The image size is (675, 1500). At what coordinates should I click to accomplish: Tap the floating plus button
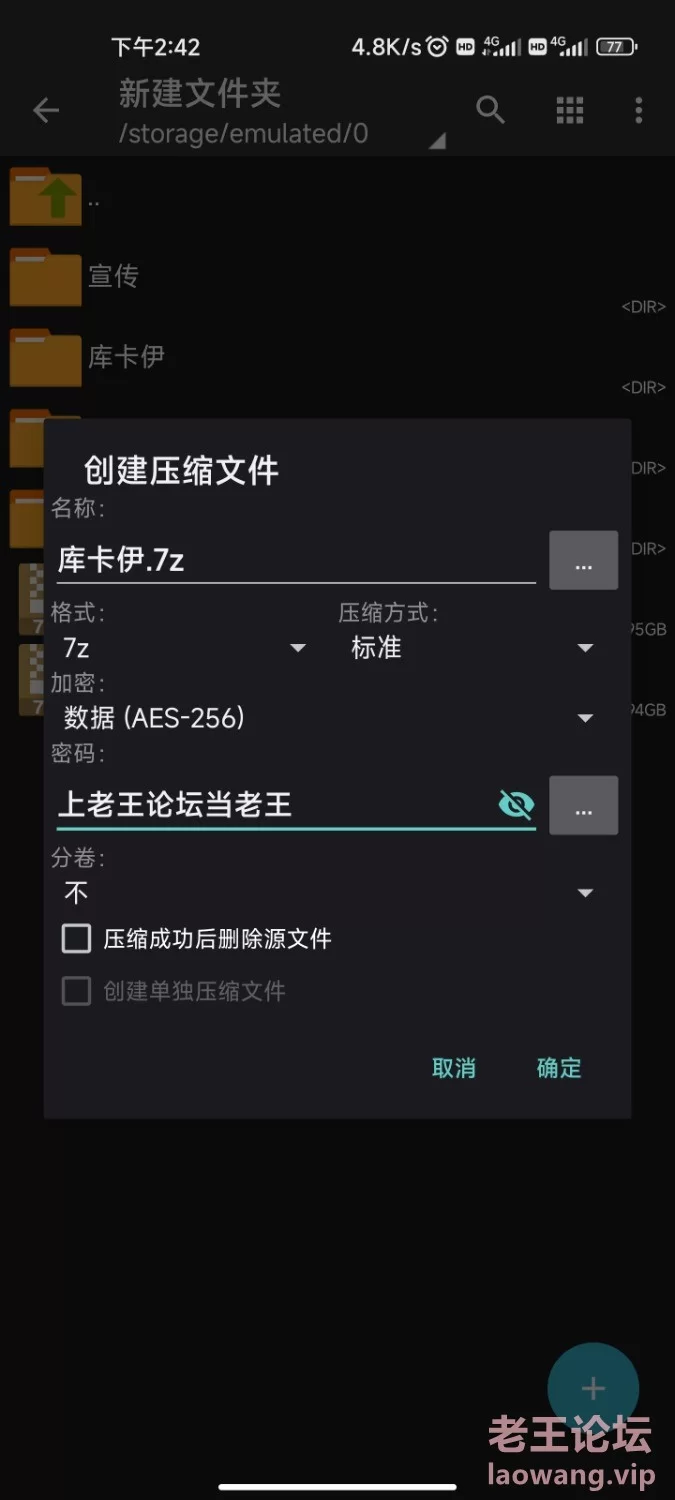coord(593,1388)
